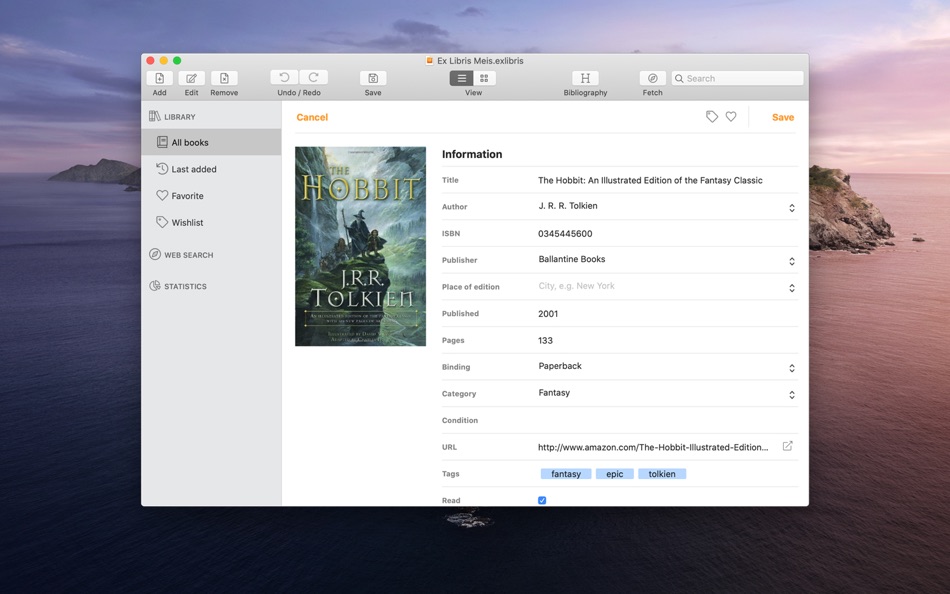Open the Bibliography tool
Viewport: 950px width, 594px height.
tap(585, 77)
